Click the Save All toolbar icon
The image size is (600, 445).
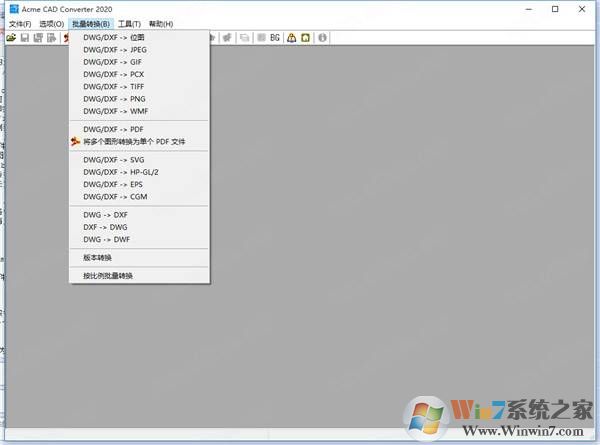(x=38, y=37)
